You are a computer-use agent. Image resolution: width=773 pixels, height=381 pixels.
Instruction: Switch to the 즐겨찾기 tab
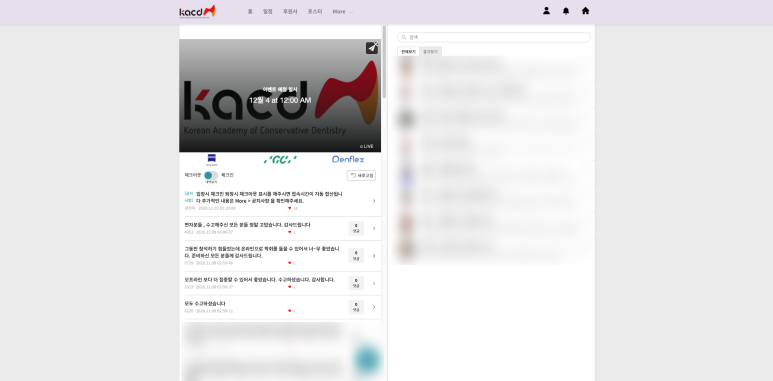click(430, 51)
